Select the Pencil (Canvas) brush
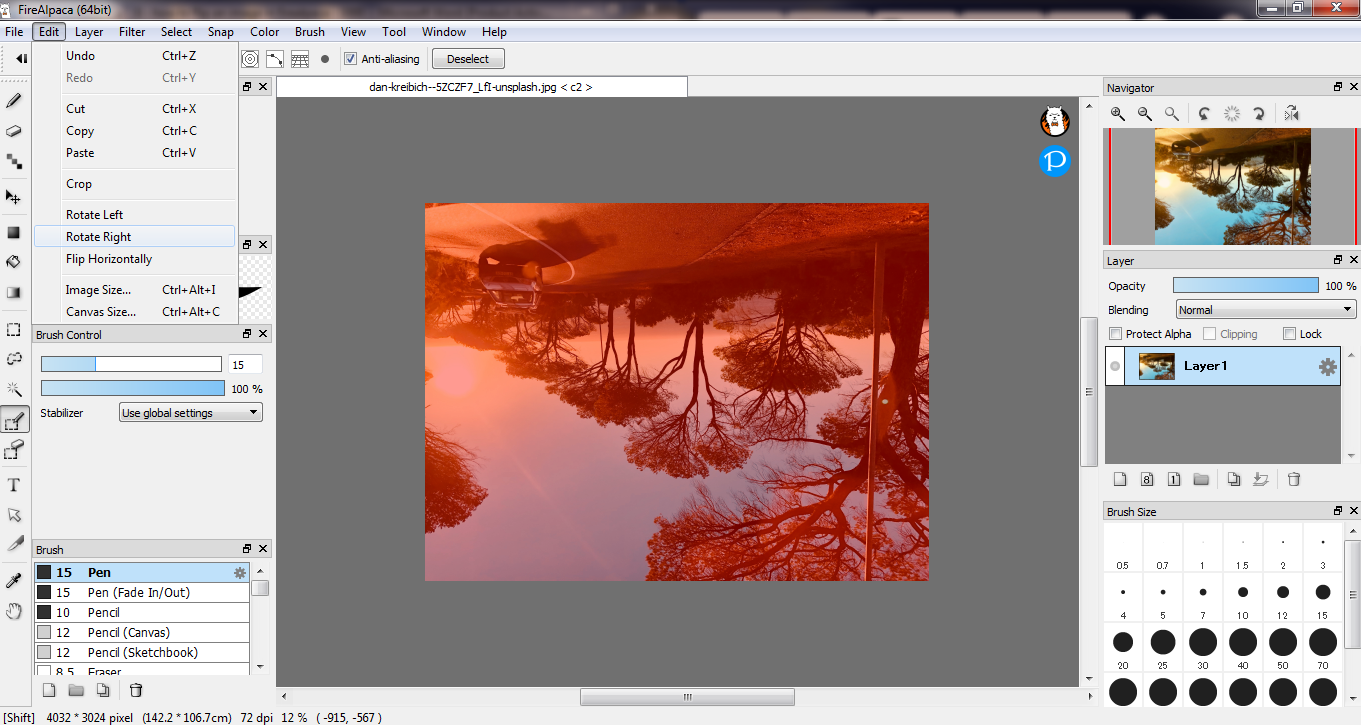Viewport: 1361px width, 725px height. click(141, 633)
